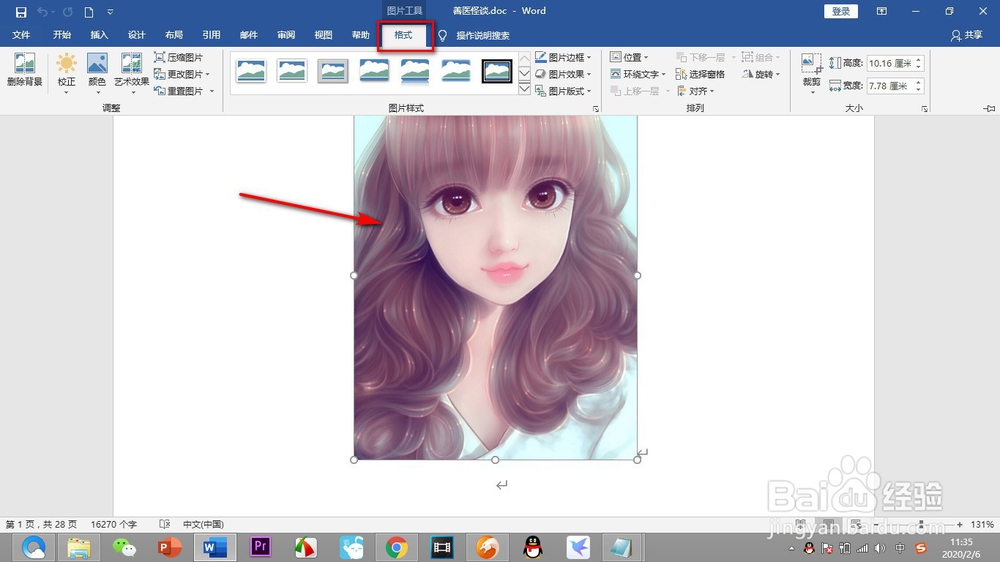Viewport: 1000px width, 562px height.
Task: Switch to the 视图 (View) tab
Action: 323,35
